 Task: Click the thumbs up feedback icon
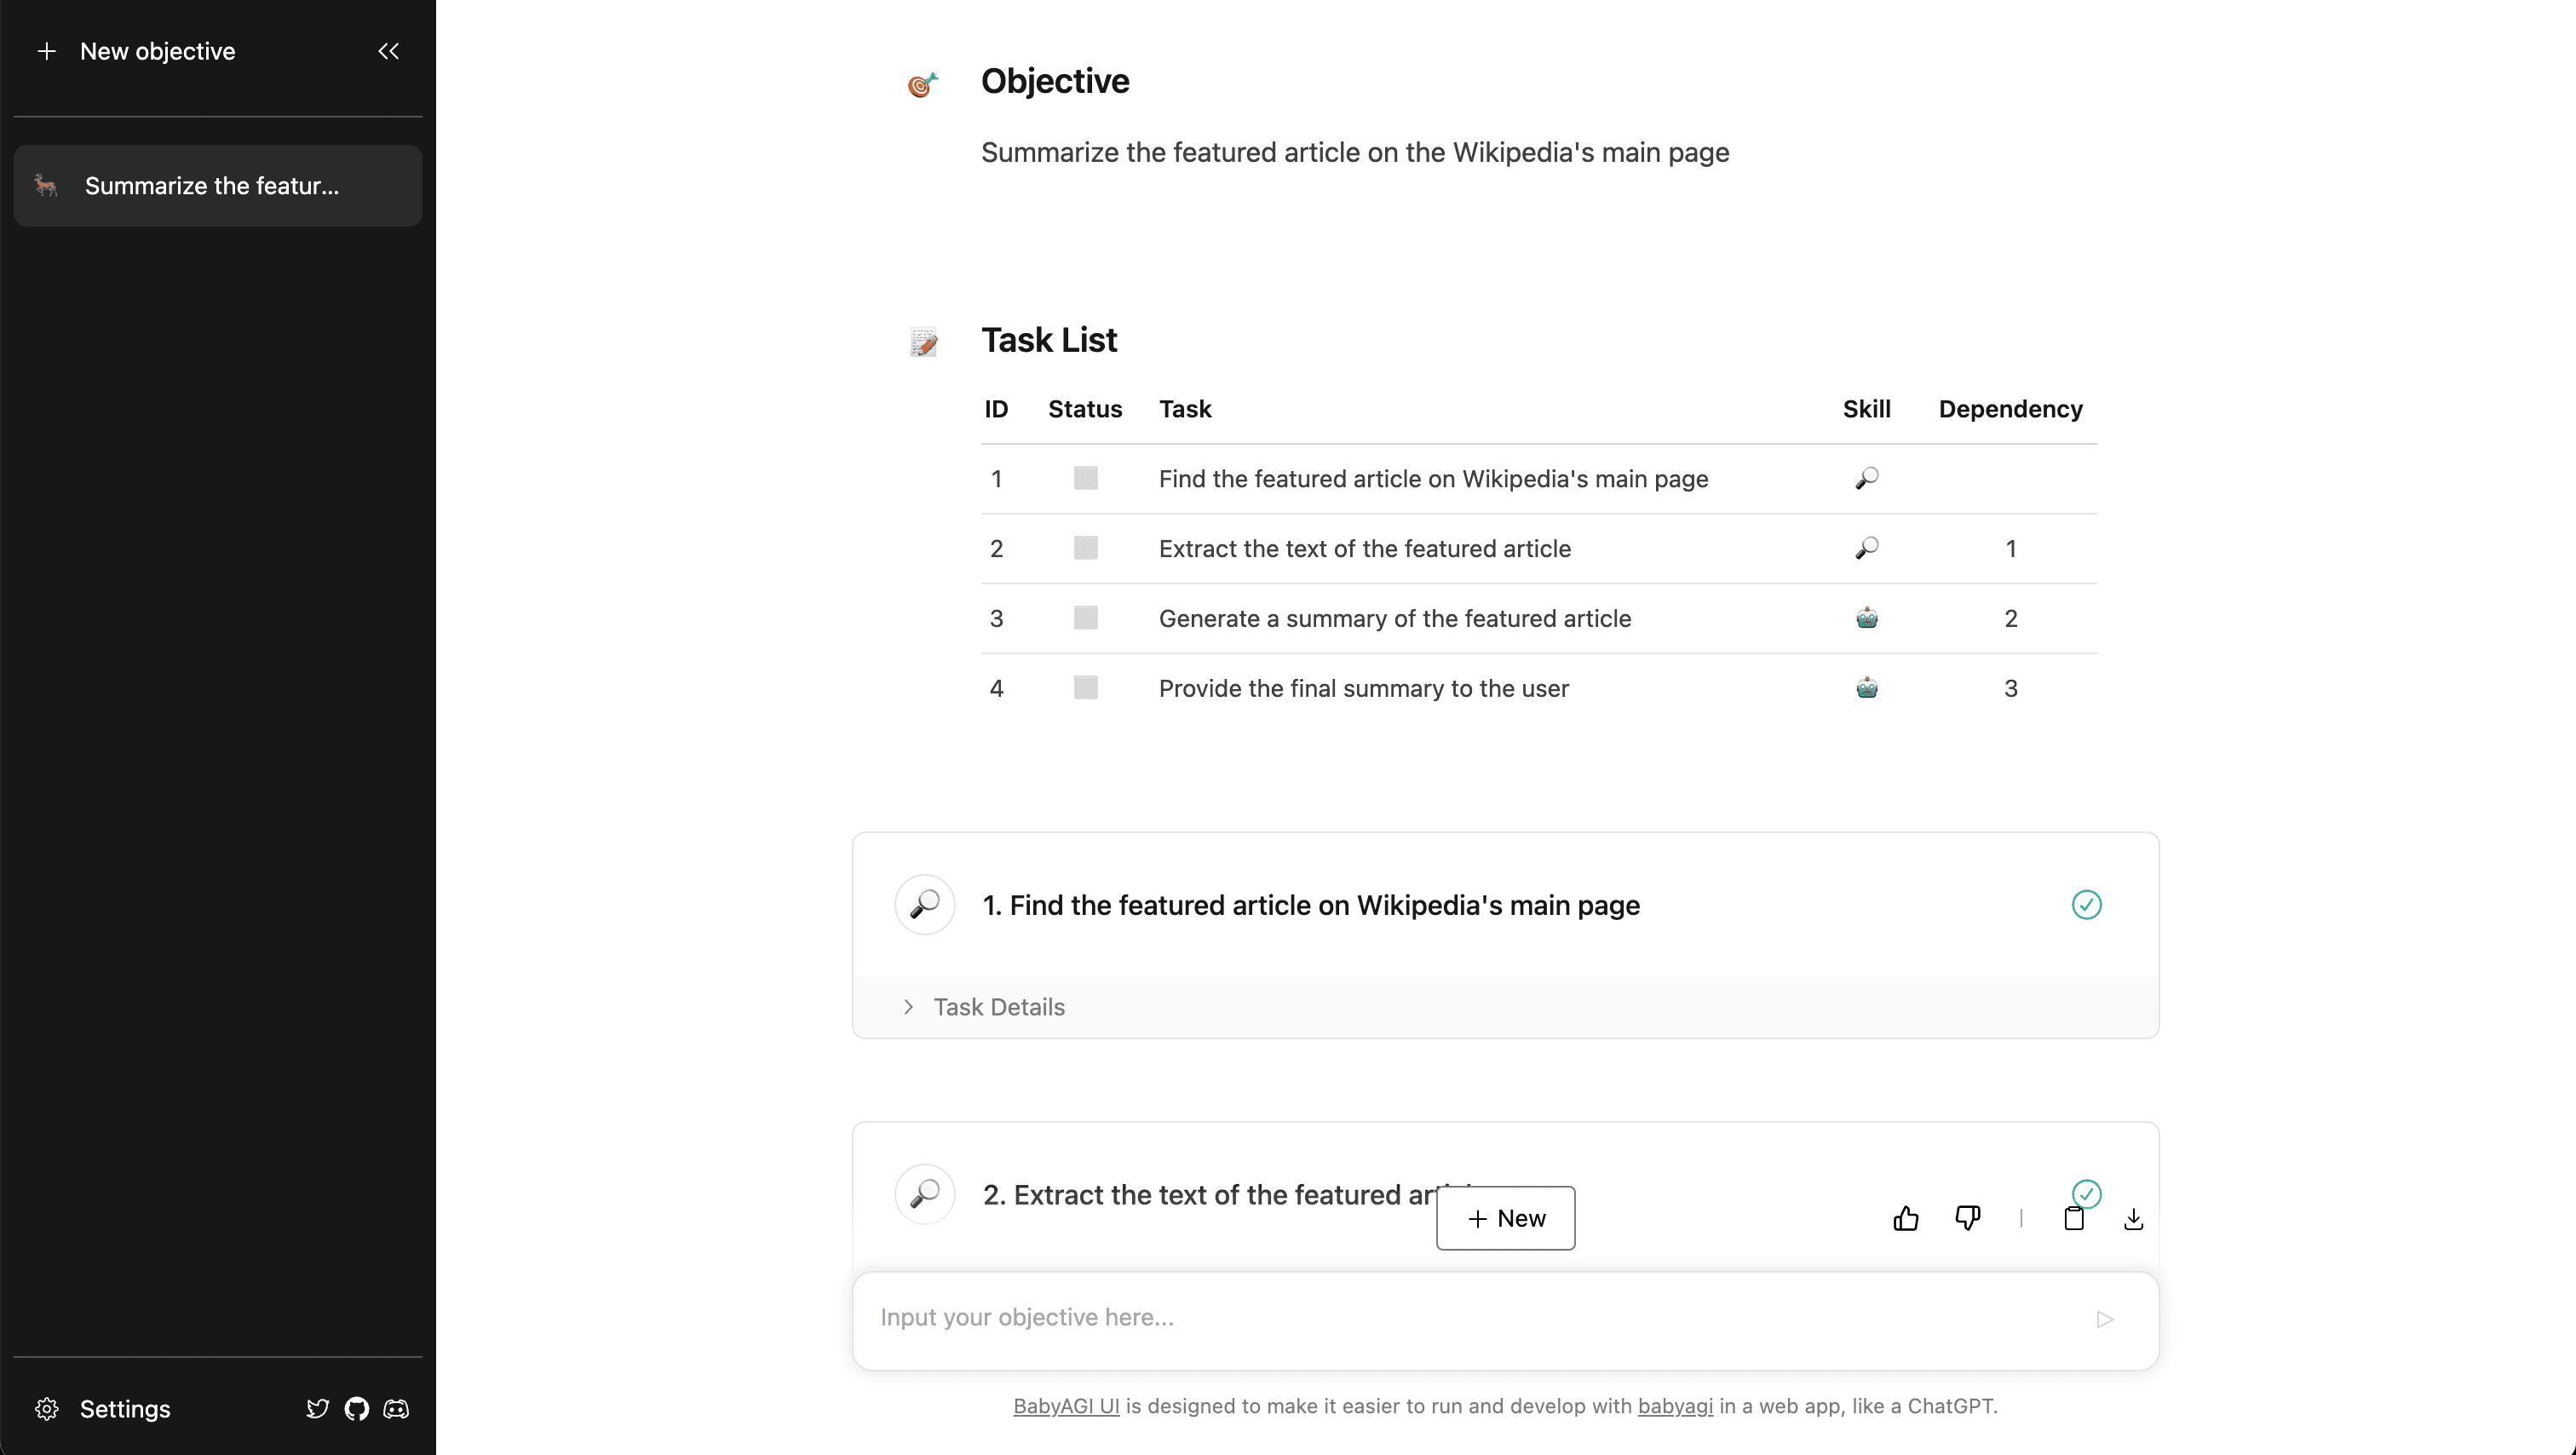[x=1906, y=1218]
